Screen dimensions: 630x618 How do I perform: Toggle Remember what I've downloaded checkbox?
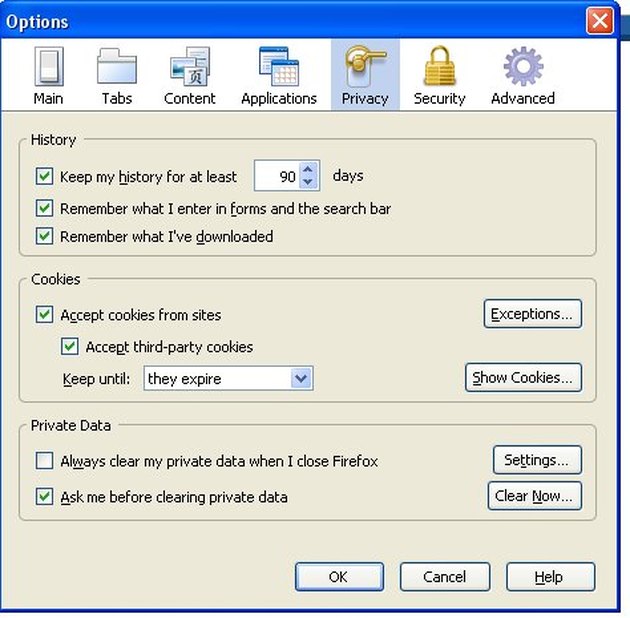[x=44, y=236]
